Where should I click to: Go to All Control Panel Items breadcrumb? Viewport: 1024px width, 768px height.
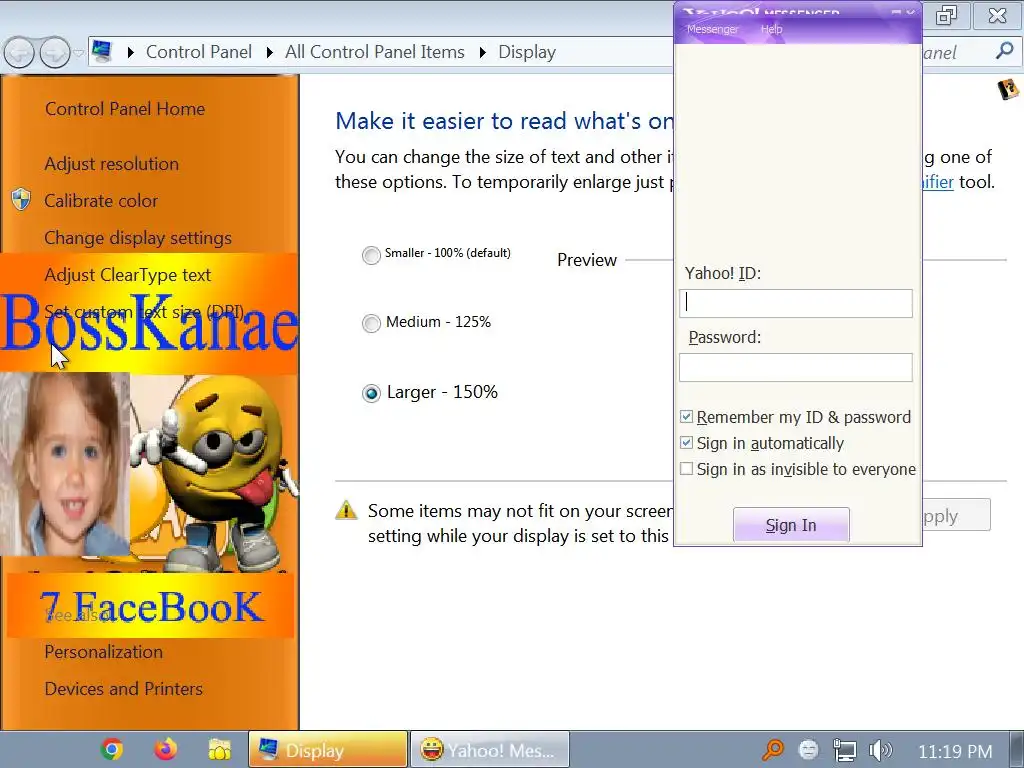coord(374,52)
